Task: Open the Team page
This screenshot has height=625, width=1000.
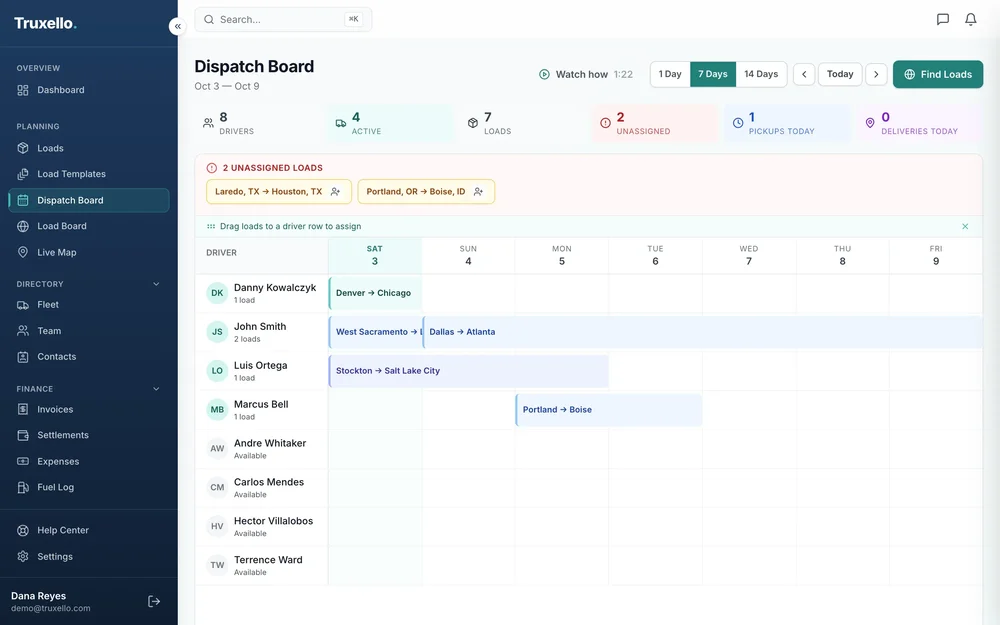Action: point(89,330)
